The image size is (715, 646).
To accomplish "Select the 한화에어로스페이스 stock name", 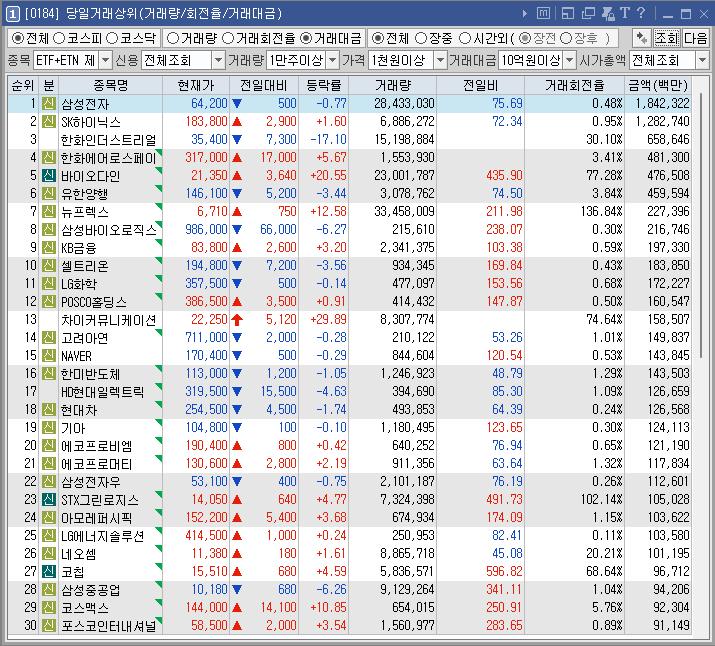I will coord(109,158).
